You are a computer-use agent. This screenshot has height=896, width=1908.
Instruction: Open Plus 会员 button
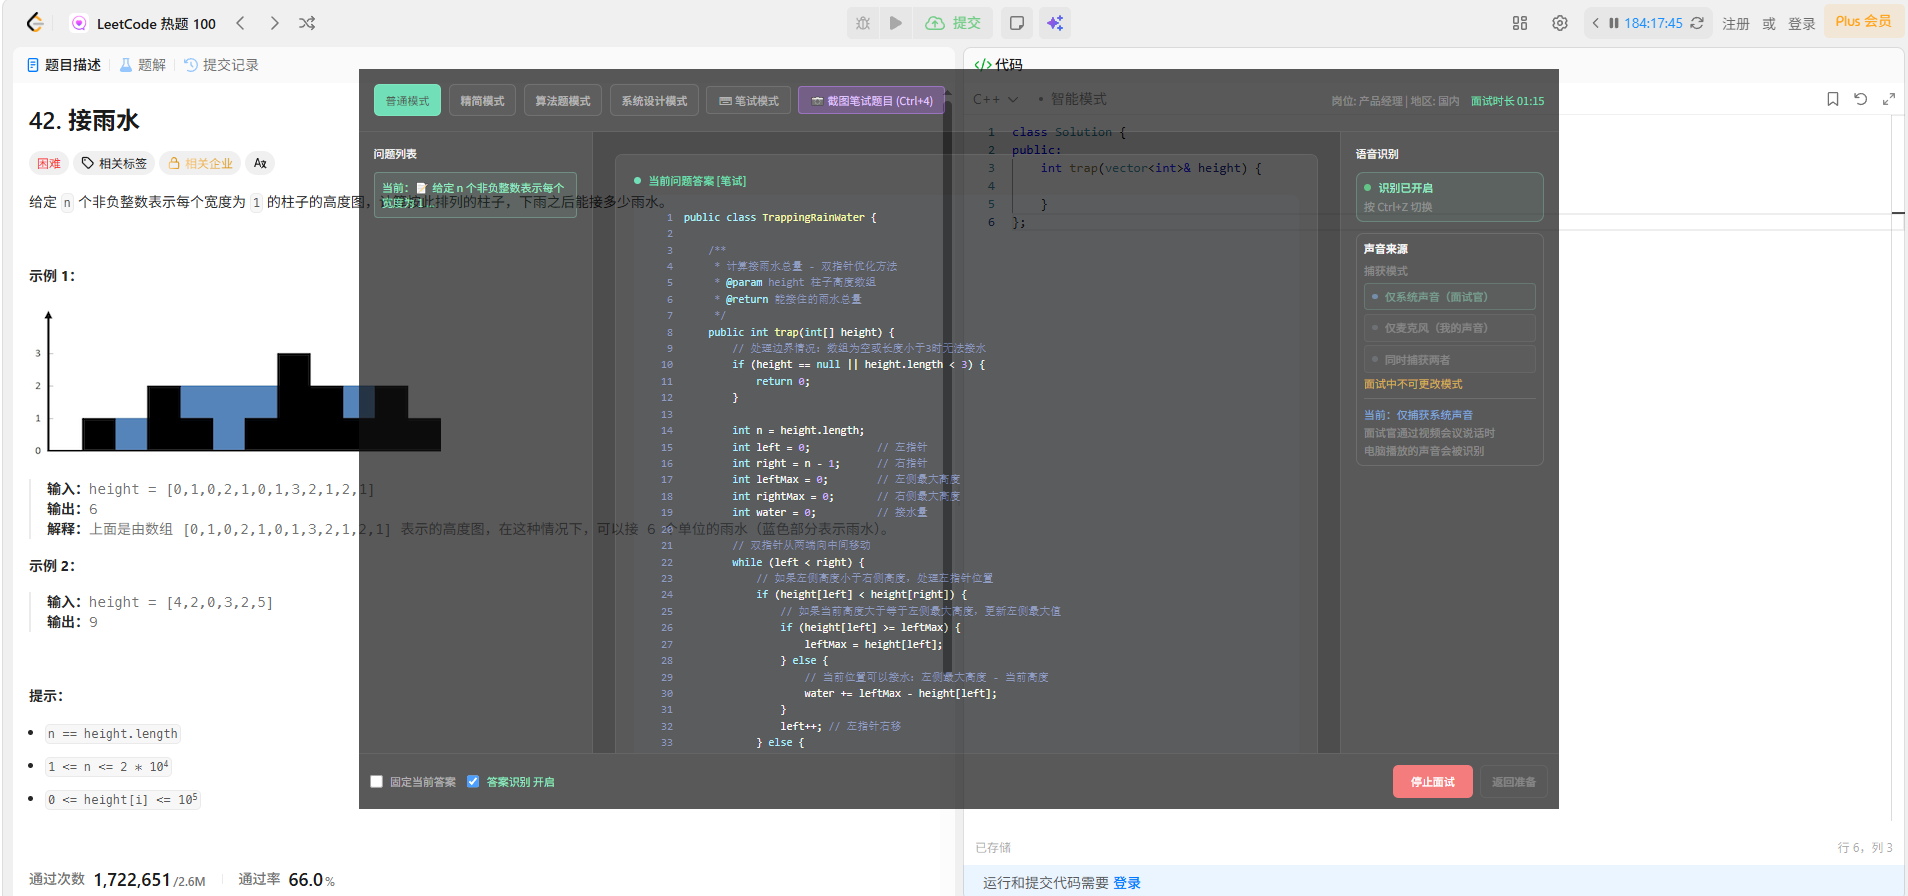click(x=1863, y=21)
